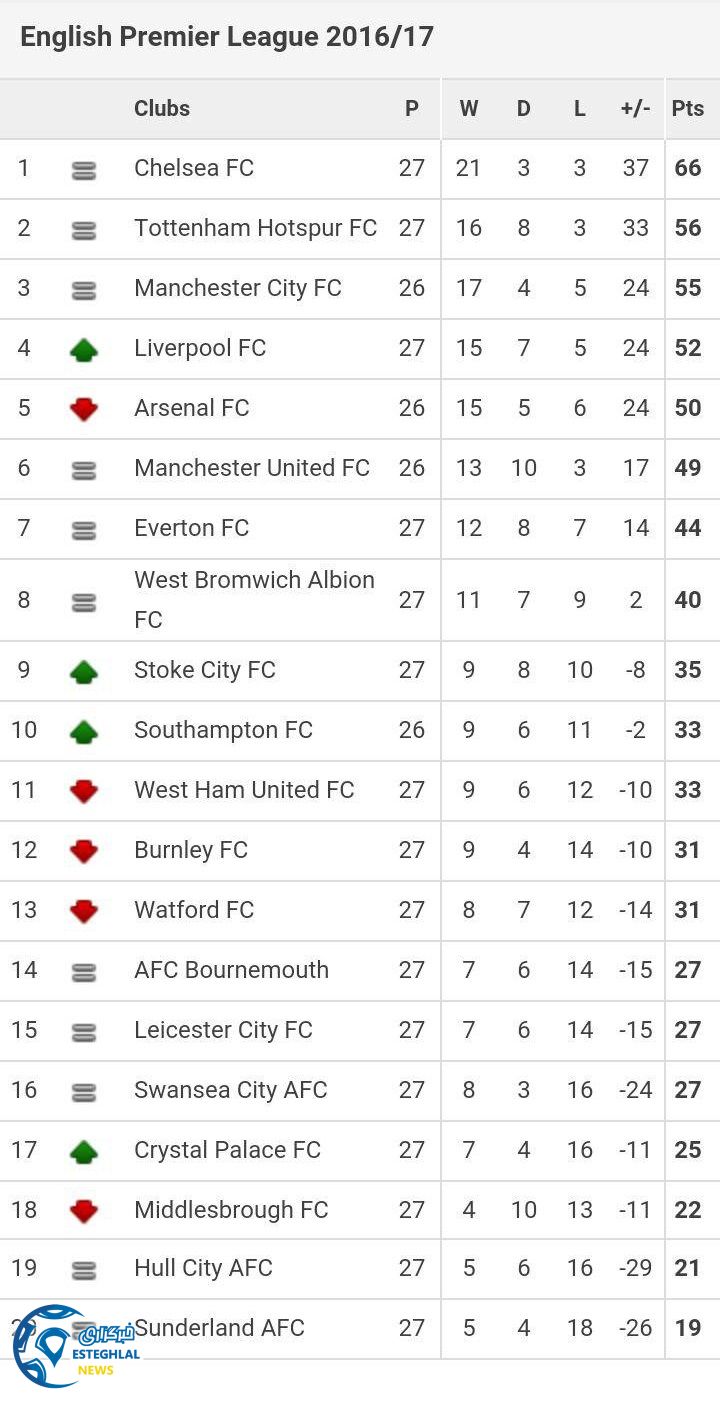720x1410 pixels.
Task: Click green up arrow beside Southampton FC
Action: click(84, 731)
